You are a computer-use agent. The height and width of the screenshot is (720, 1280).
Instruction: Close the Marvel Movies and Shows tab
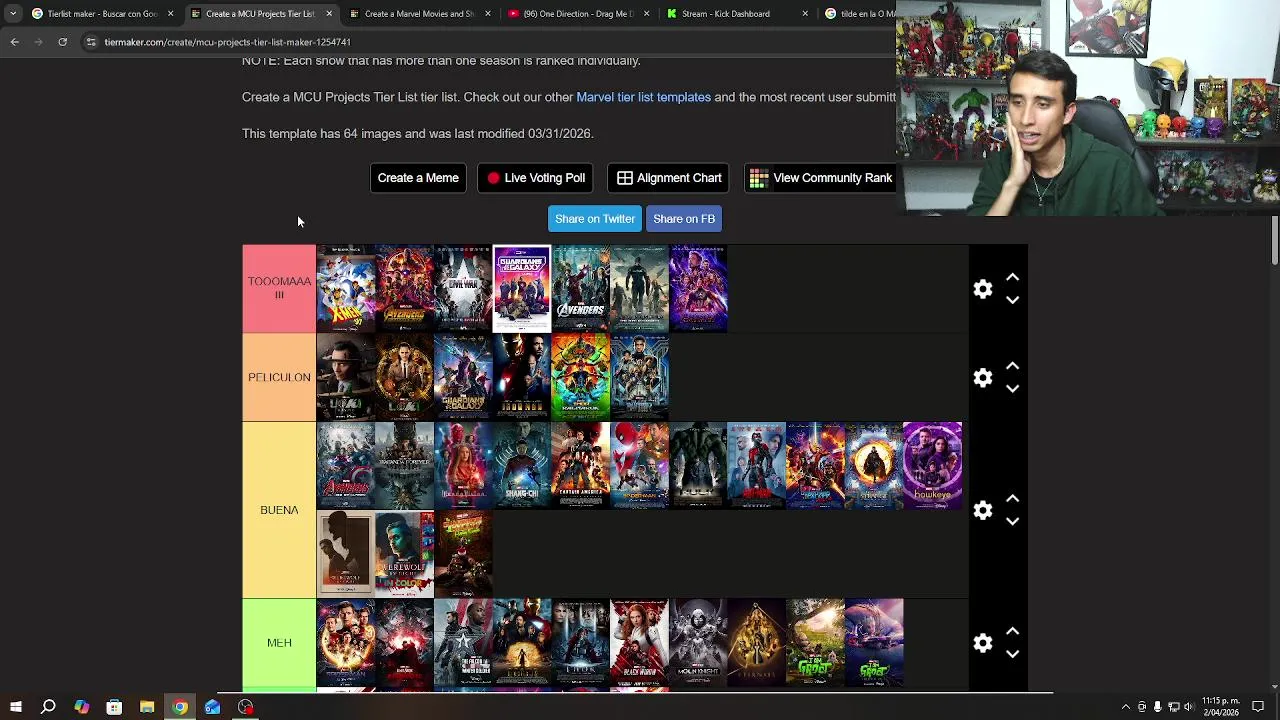488,14
